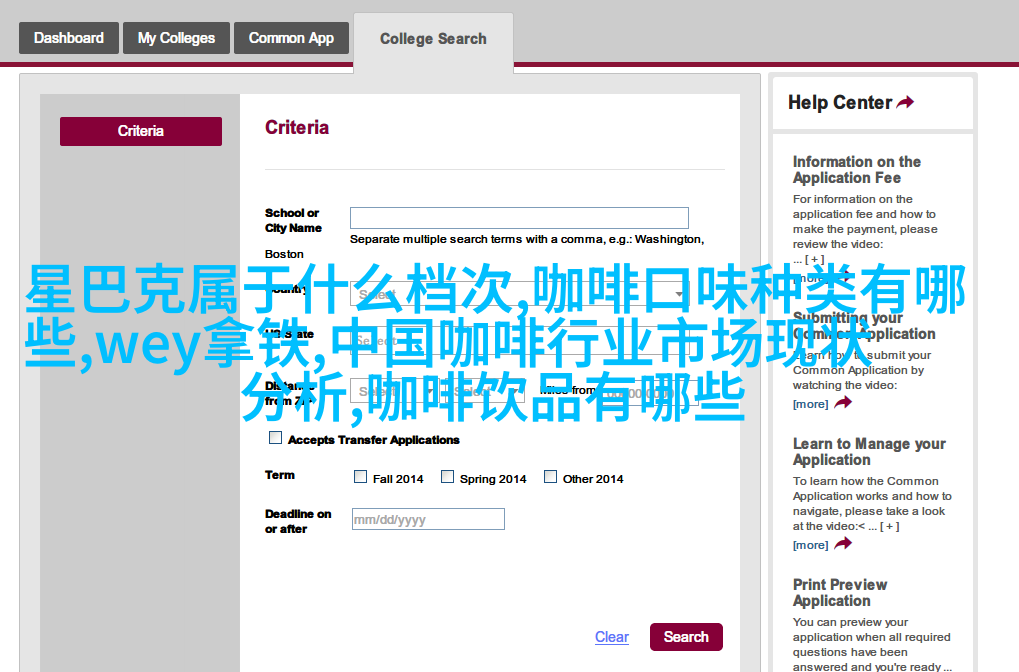Open the second Distance from Zip dropdown
Screen dimensions: 1019x672
click(487, 391)
